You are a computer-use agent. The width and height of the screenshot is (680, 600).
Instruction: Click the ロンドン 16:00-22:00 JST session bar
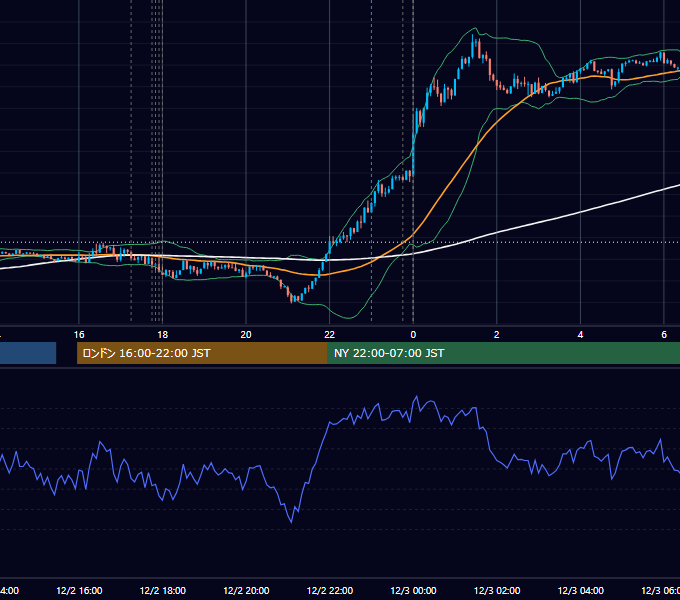point(202,353)
